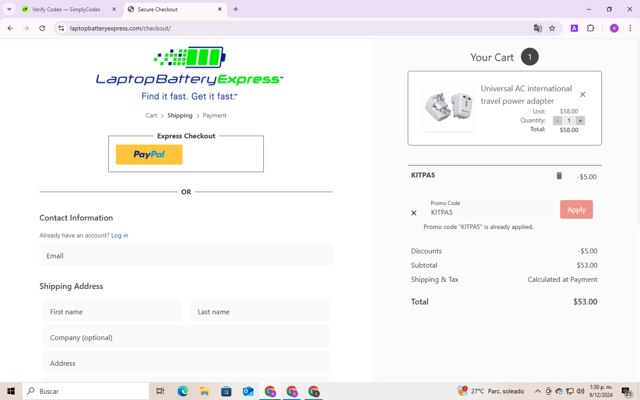
Task: Open the tab search dropdown arrow
Action: (9, 9)
